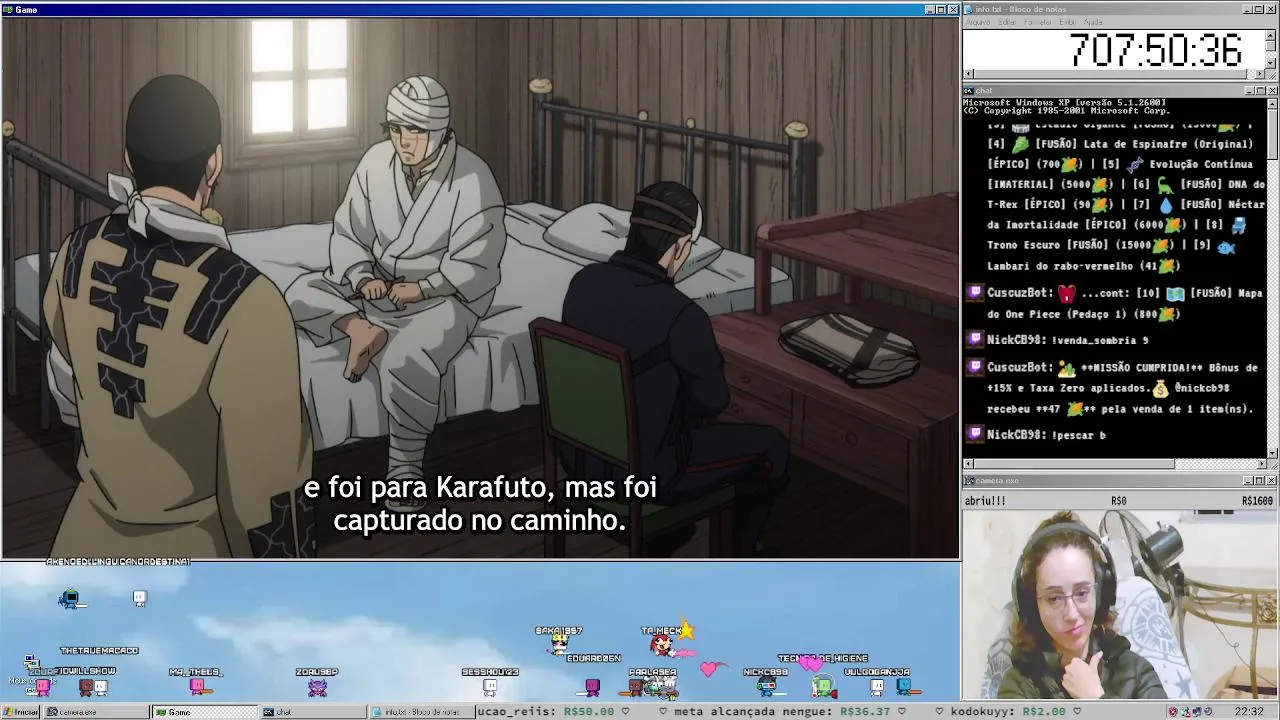Click the SAKAI397 flying avatar
This screenshot has width=1280, height=720.
pos(559,644)
